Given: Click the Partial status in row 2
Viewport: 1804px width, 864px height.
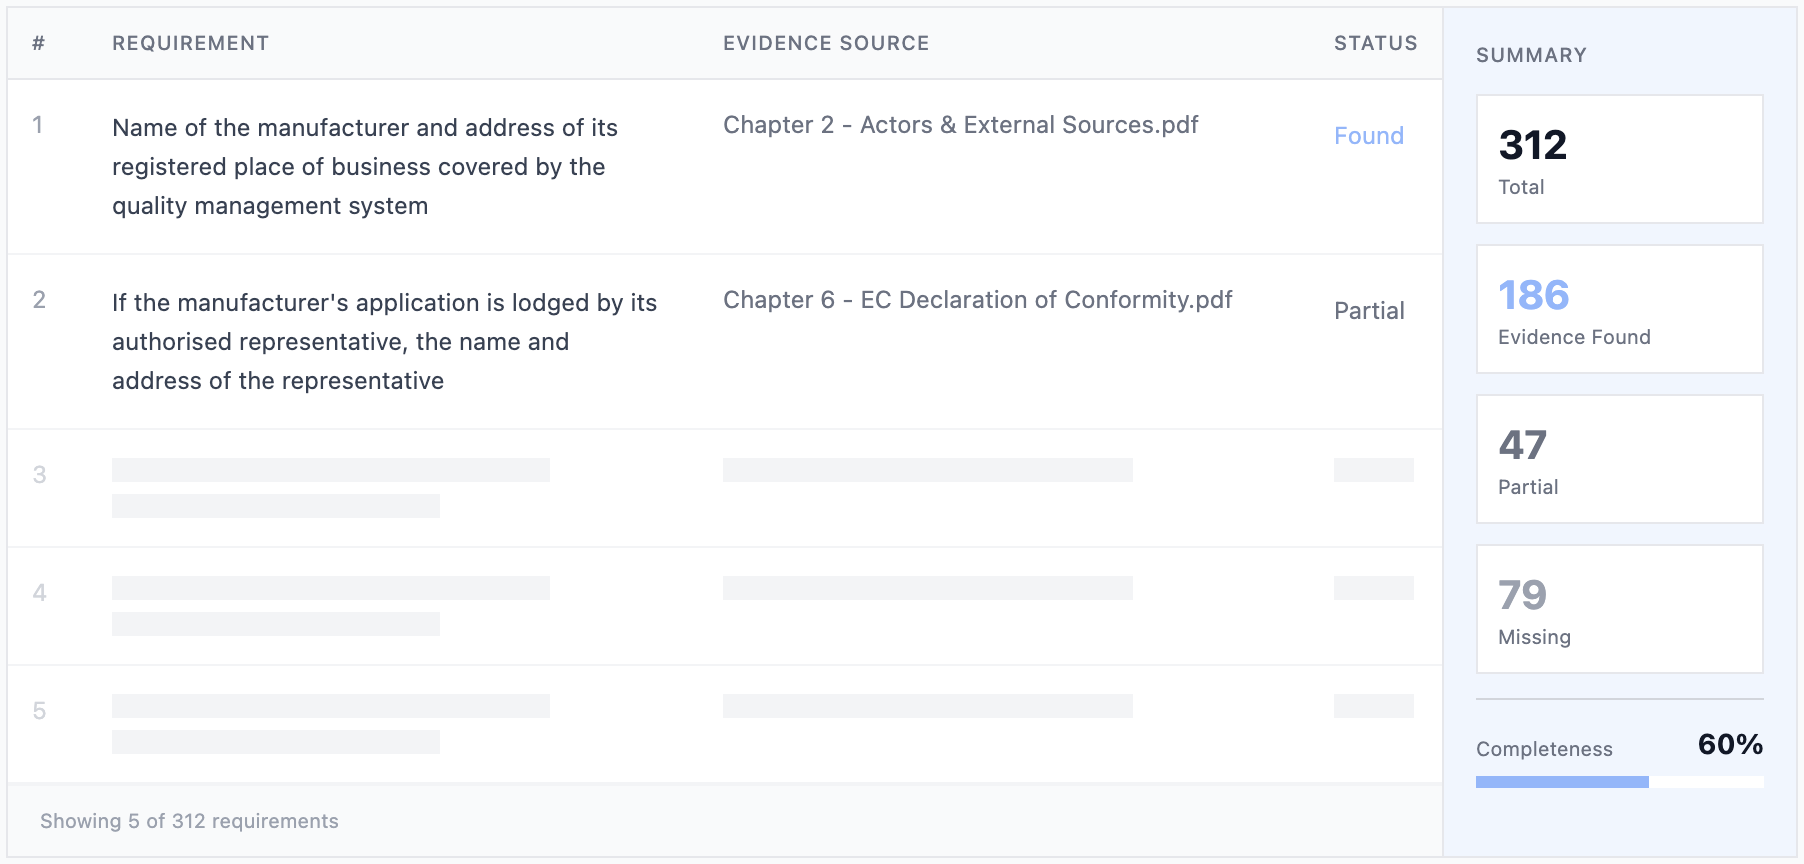Looking at the screenshot, I should point(1369,311).
